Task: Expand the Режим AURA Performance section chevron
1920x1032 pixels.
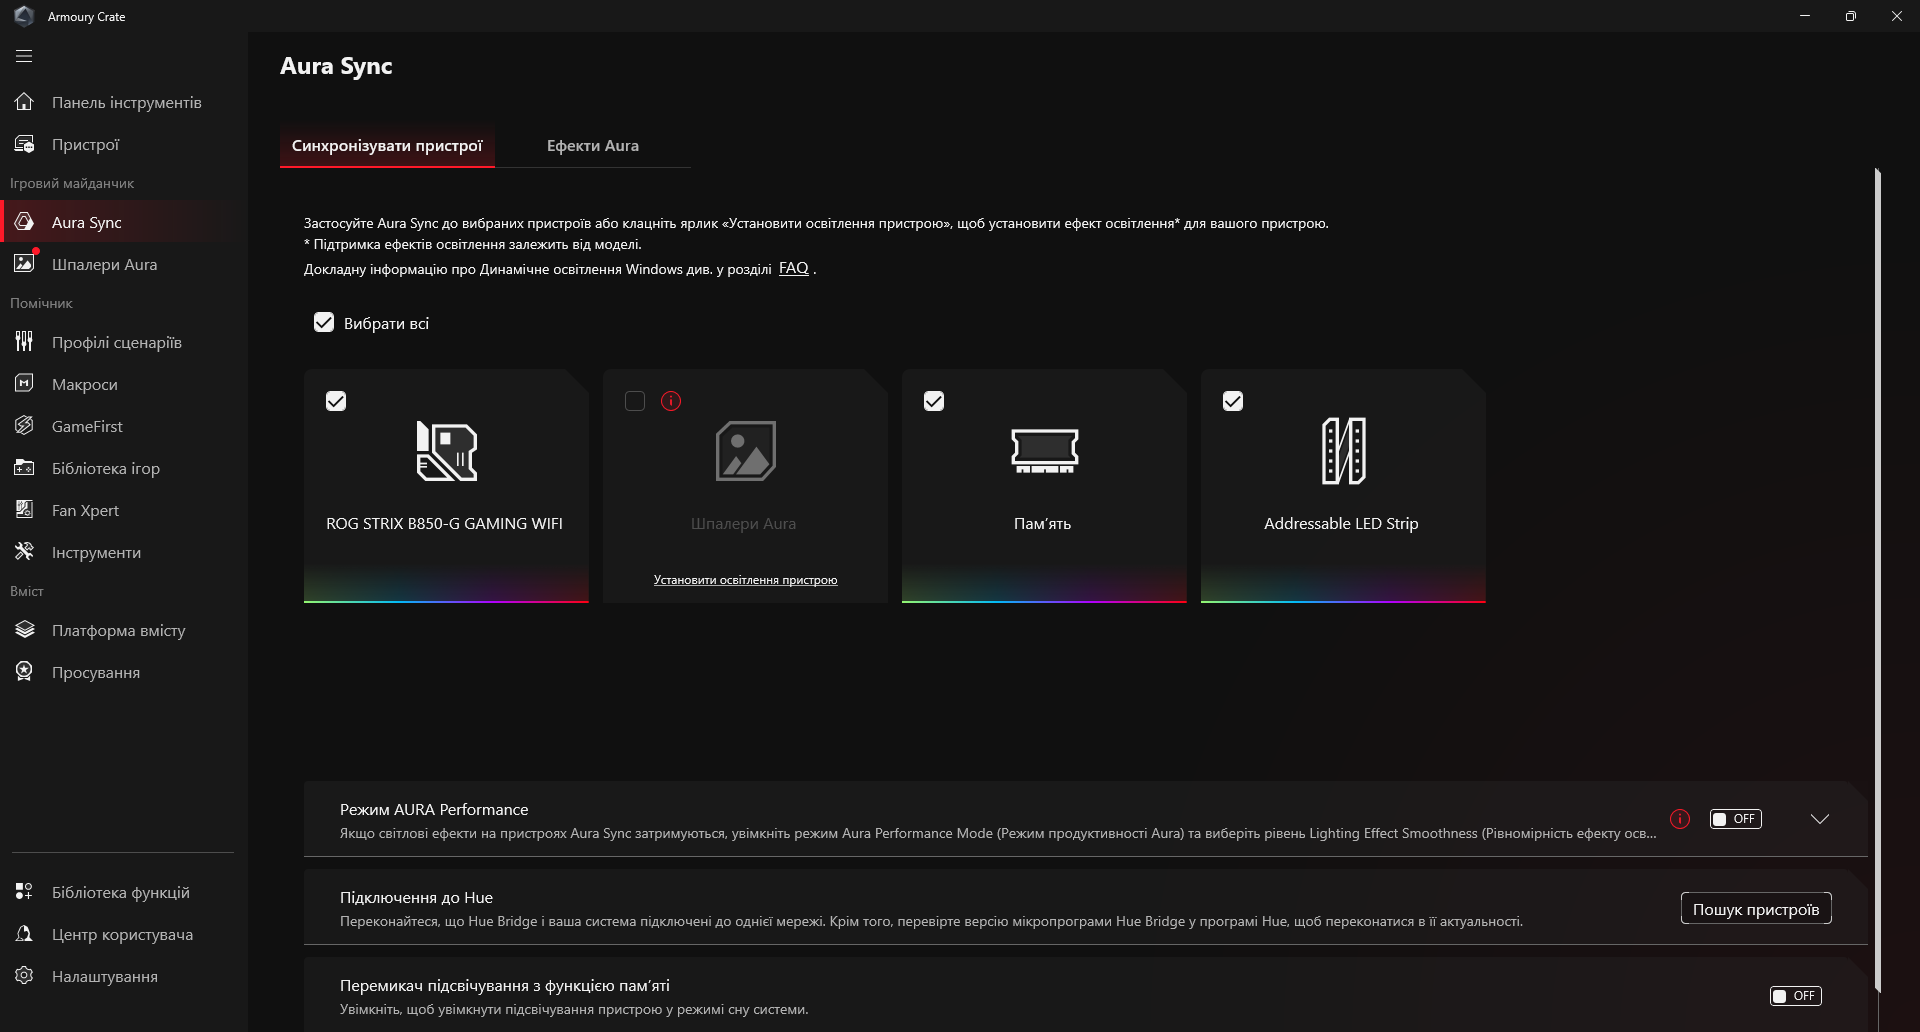Action: 1820,819
